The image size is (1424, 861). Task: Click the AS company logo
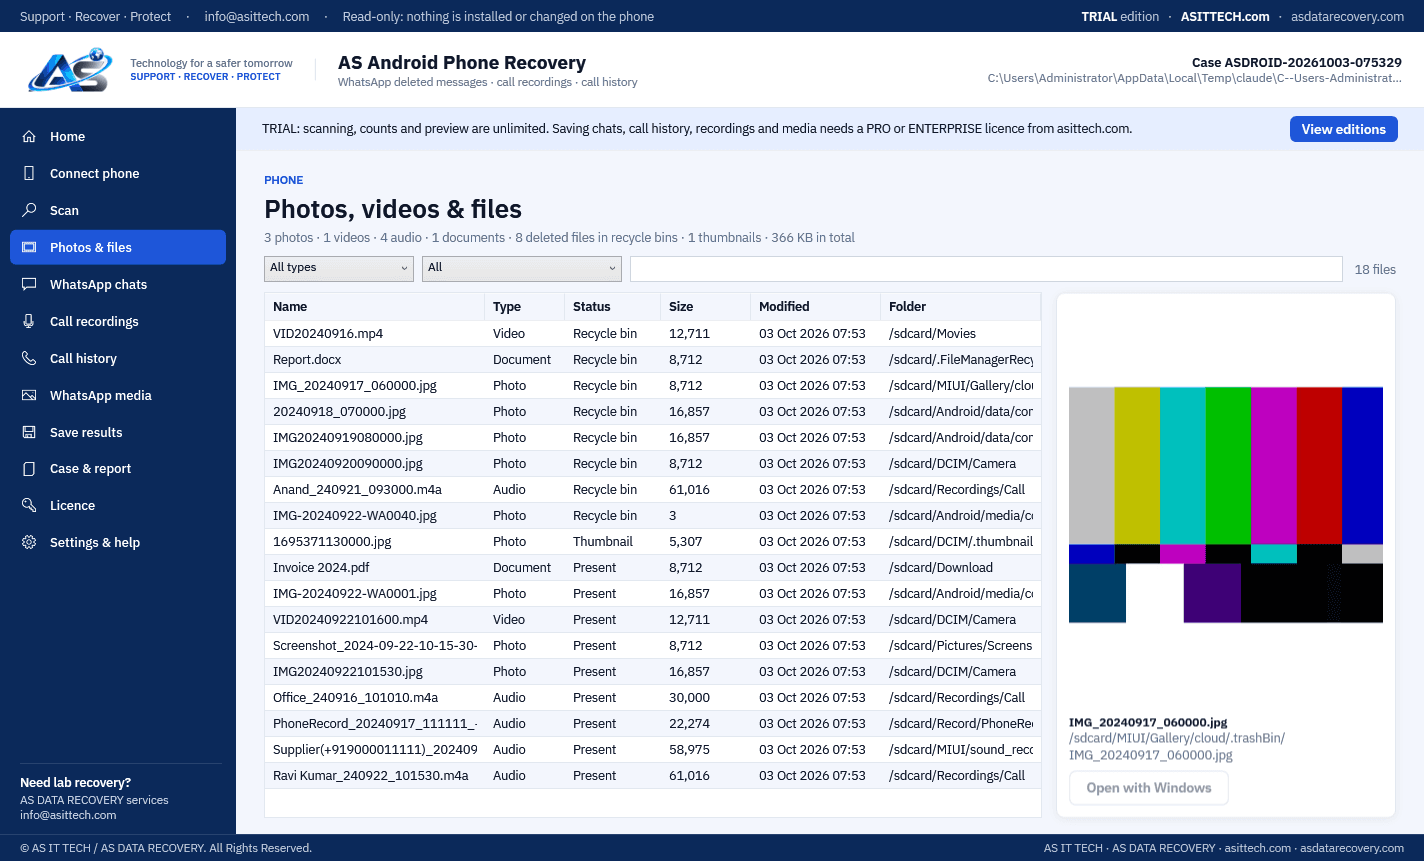pos(69,70)
